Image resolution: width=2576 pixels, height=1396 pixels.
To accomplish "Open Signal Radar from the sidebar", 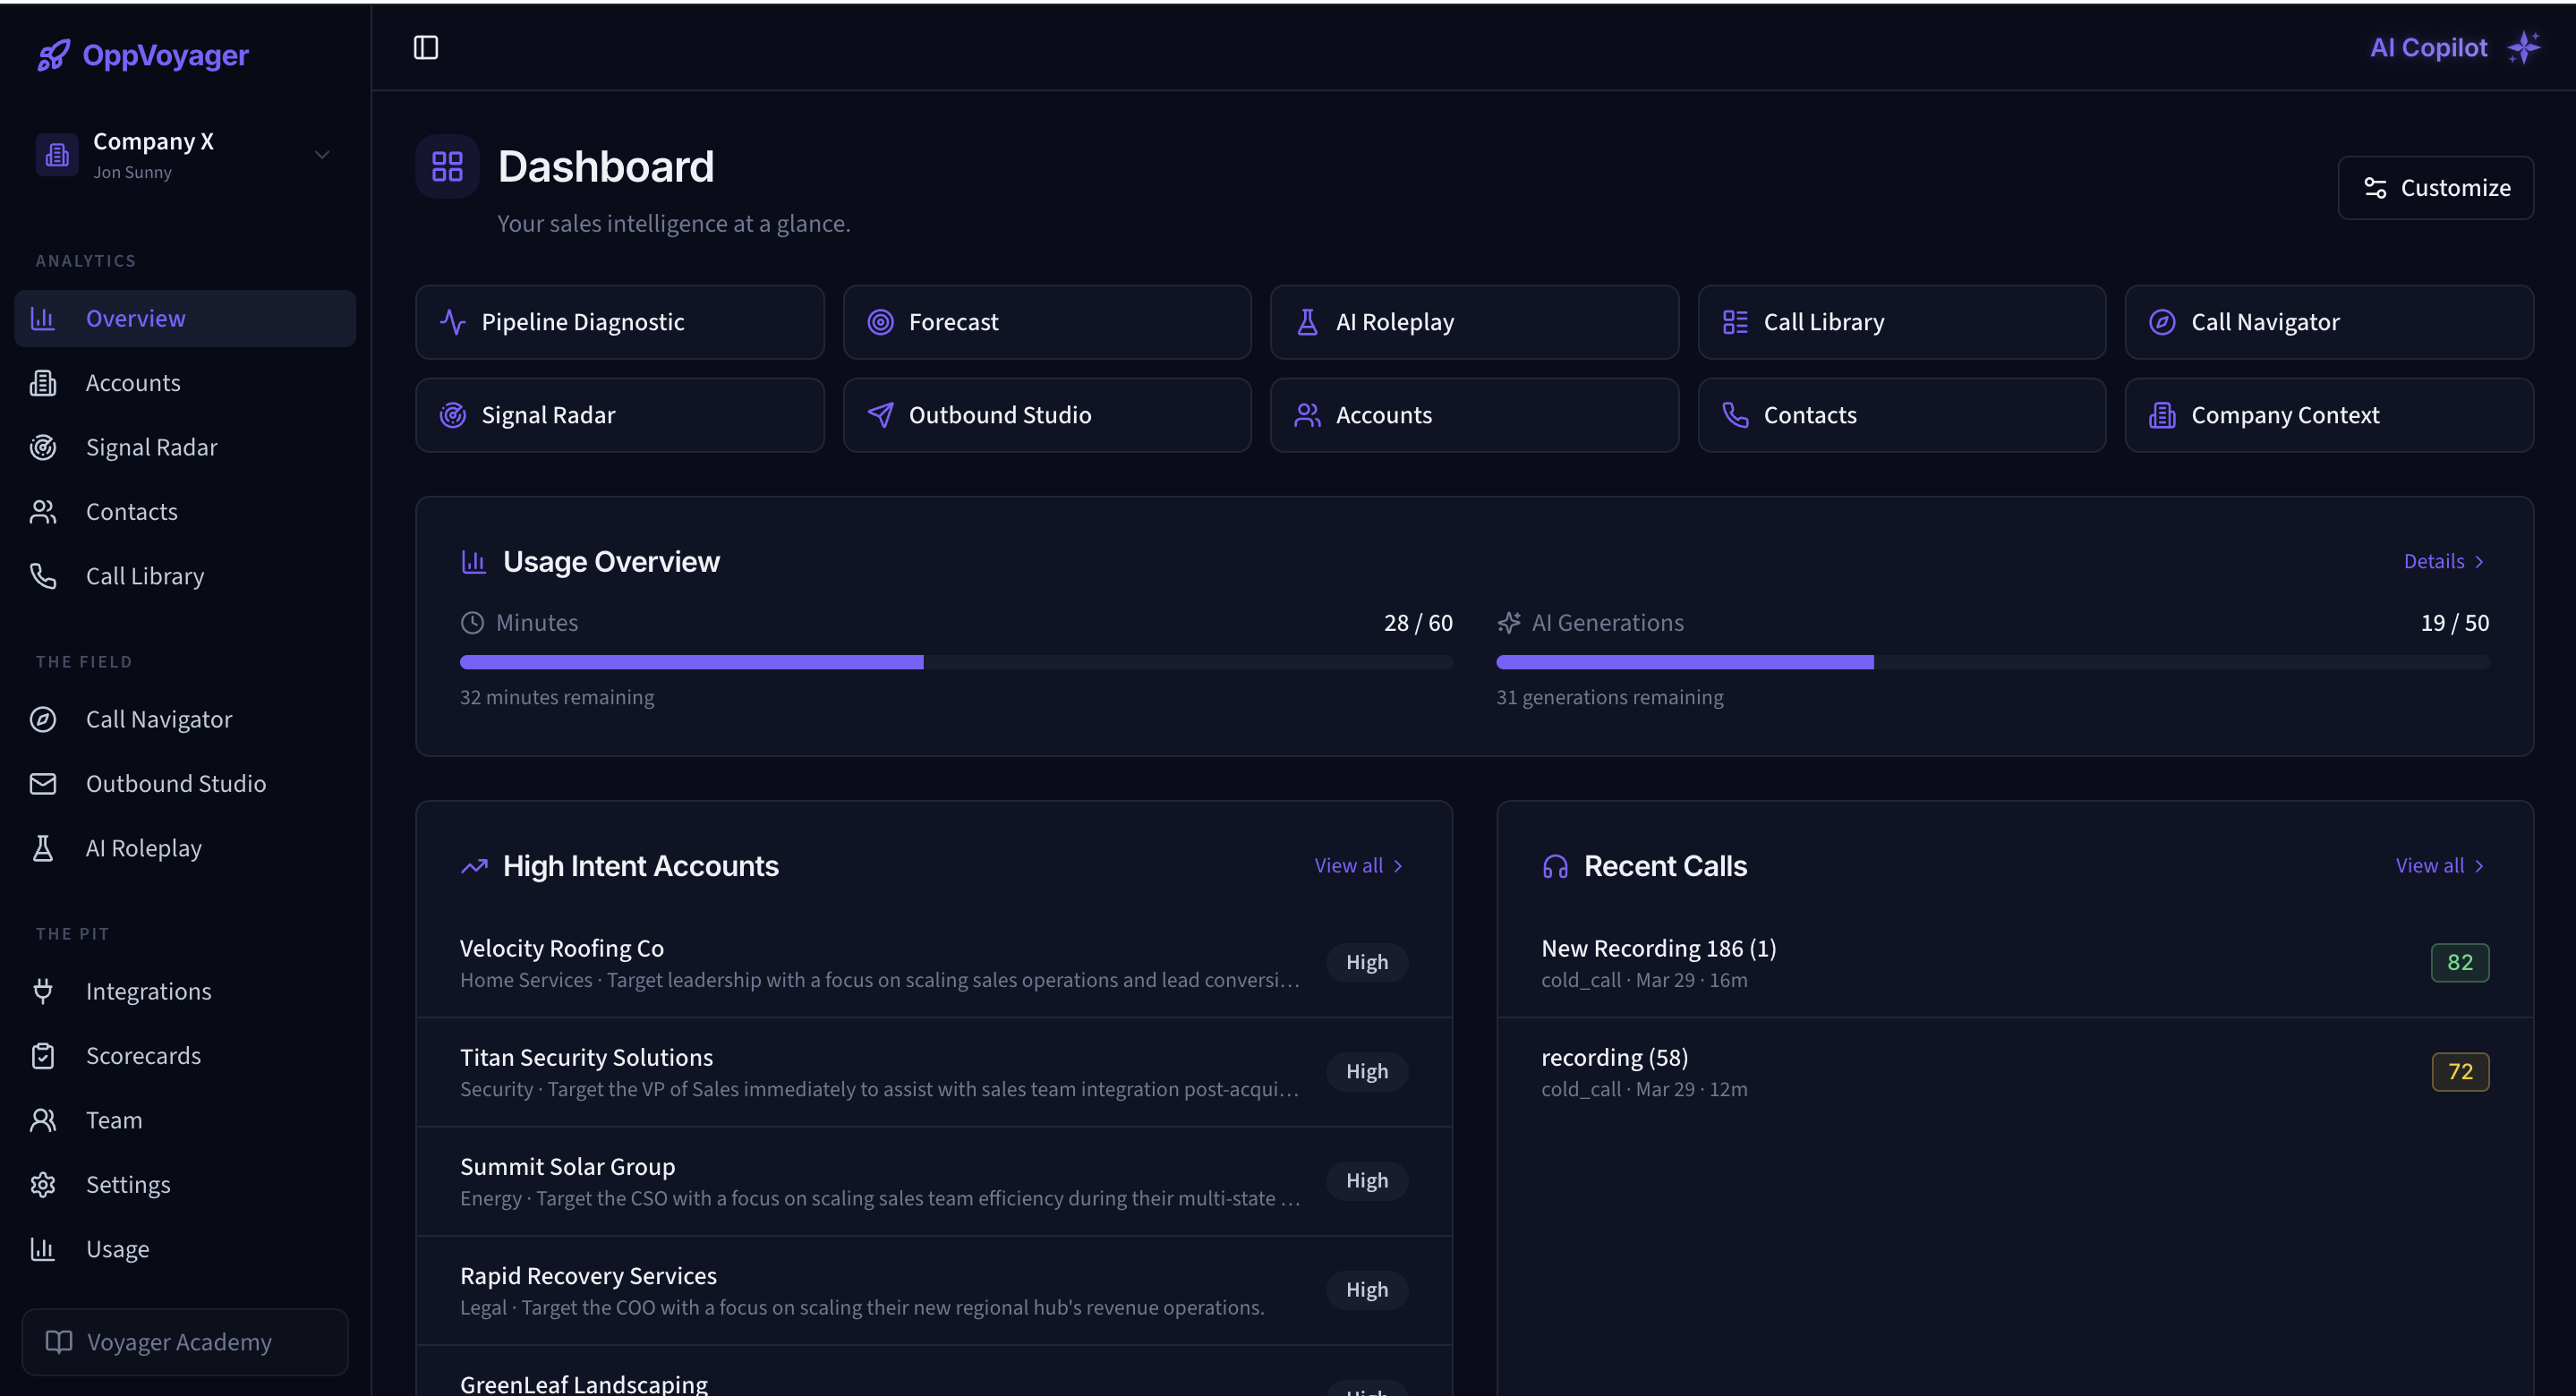I will (150, 447).
